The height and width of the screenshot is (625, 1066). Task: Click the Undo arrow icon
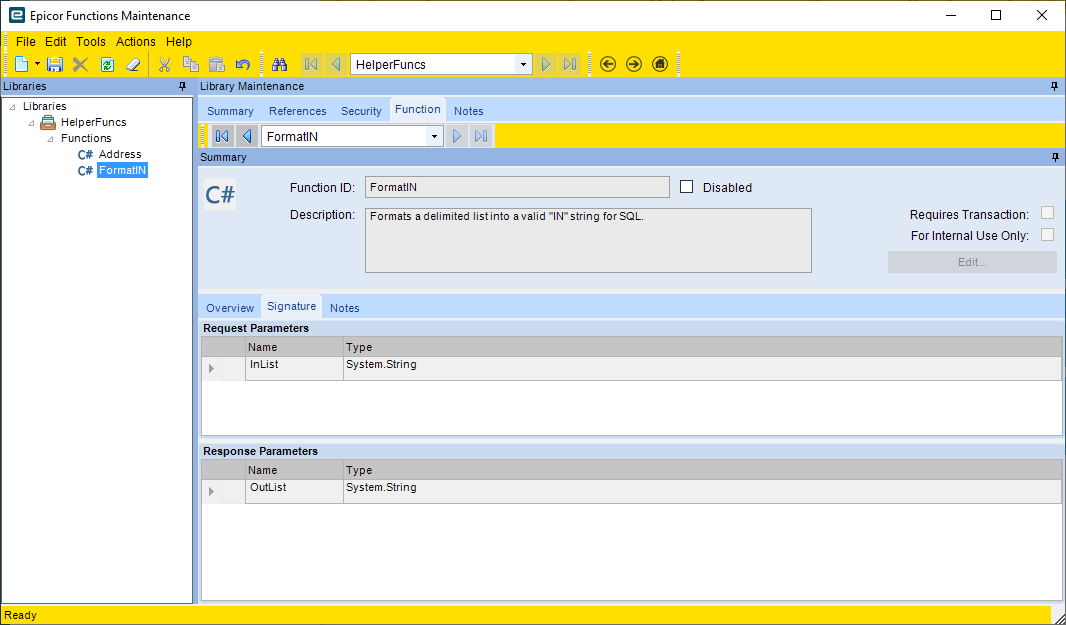(243, 64)
